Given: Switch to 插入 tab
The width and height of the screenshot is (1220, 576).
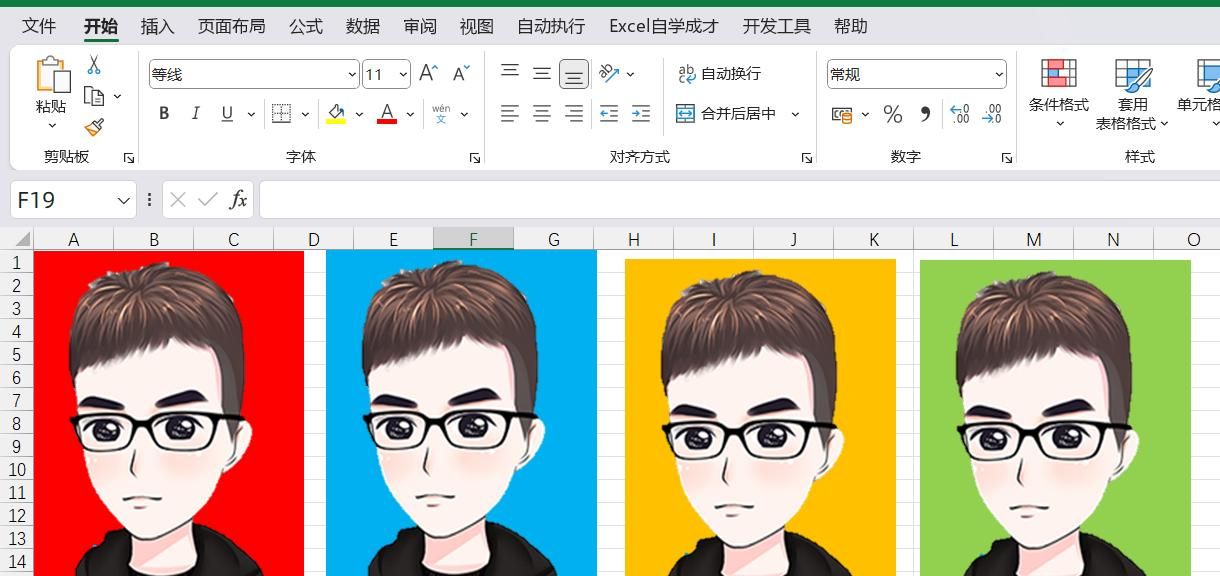Looking at the screenshot, I should pyautogui.click(x=157, y=26).
